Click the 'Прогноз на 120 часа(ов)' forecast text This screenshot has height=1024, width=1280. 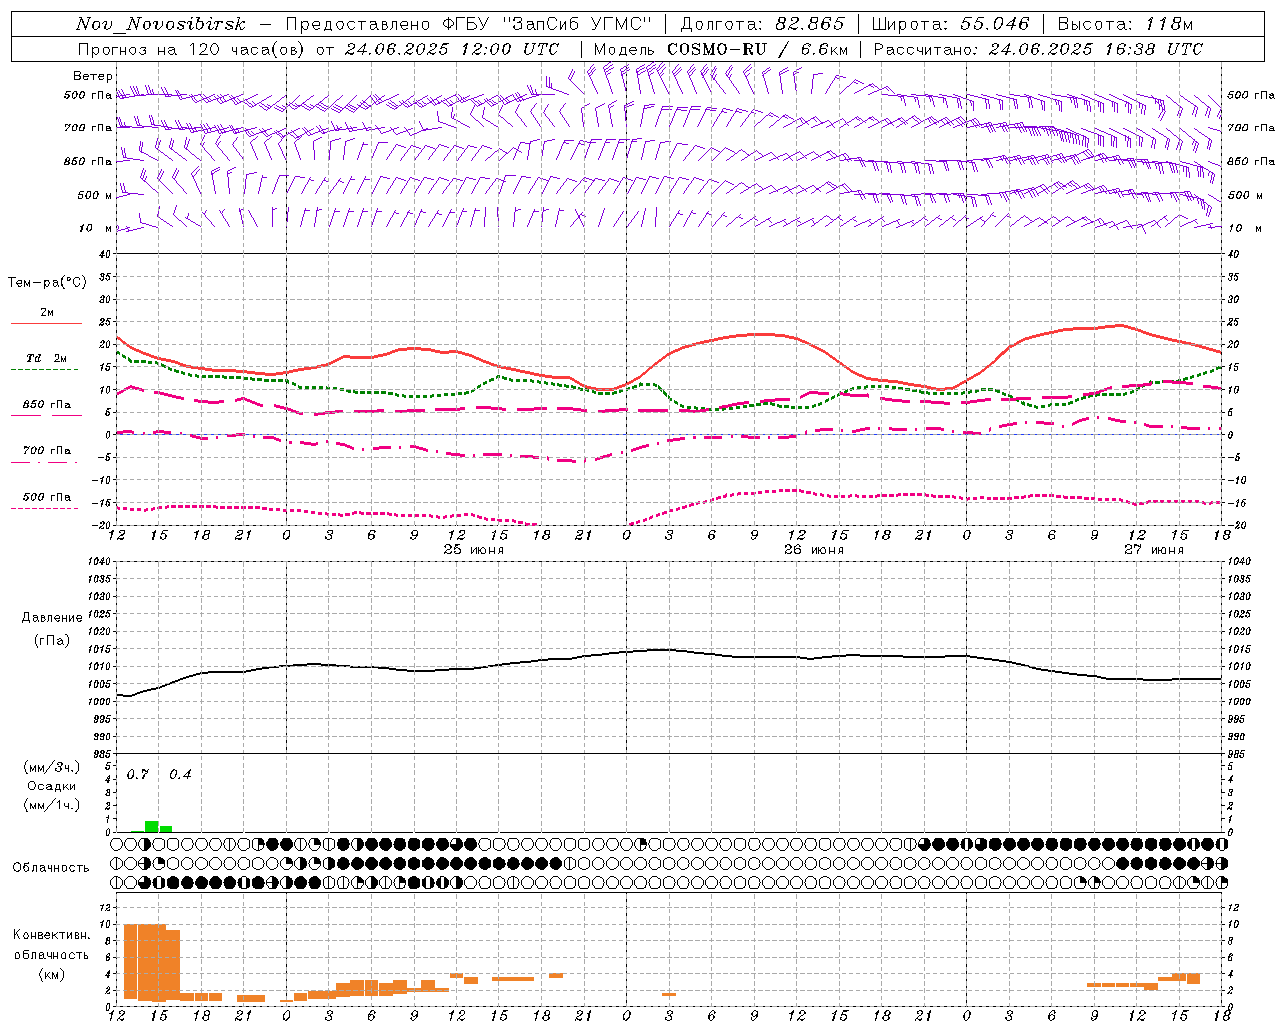(192, 49)
